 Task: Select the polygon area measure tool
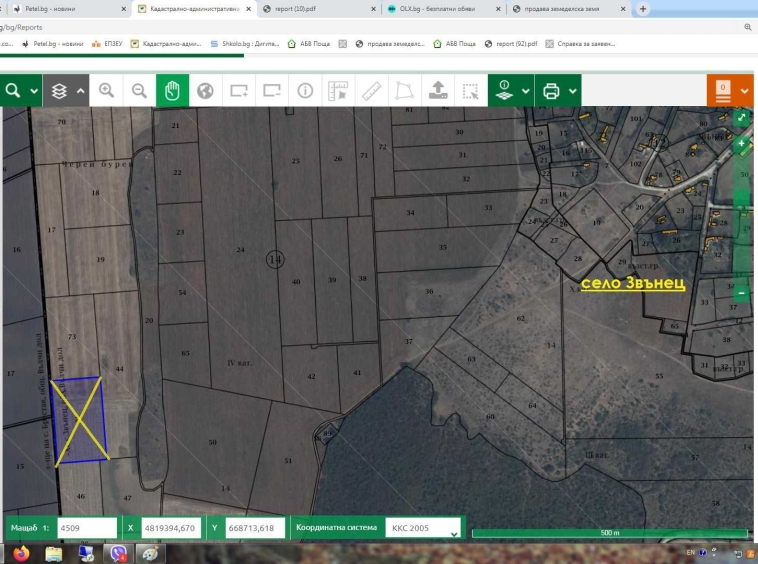[404, 90]
